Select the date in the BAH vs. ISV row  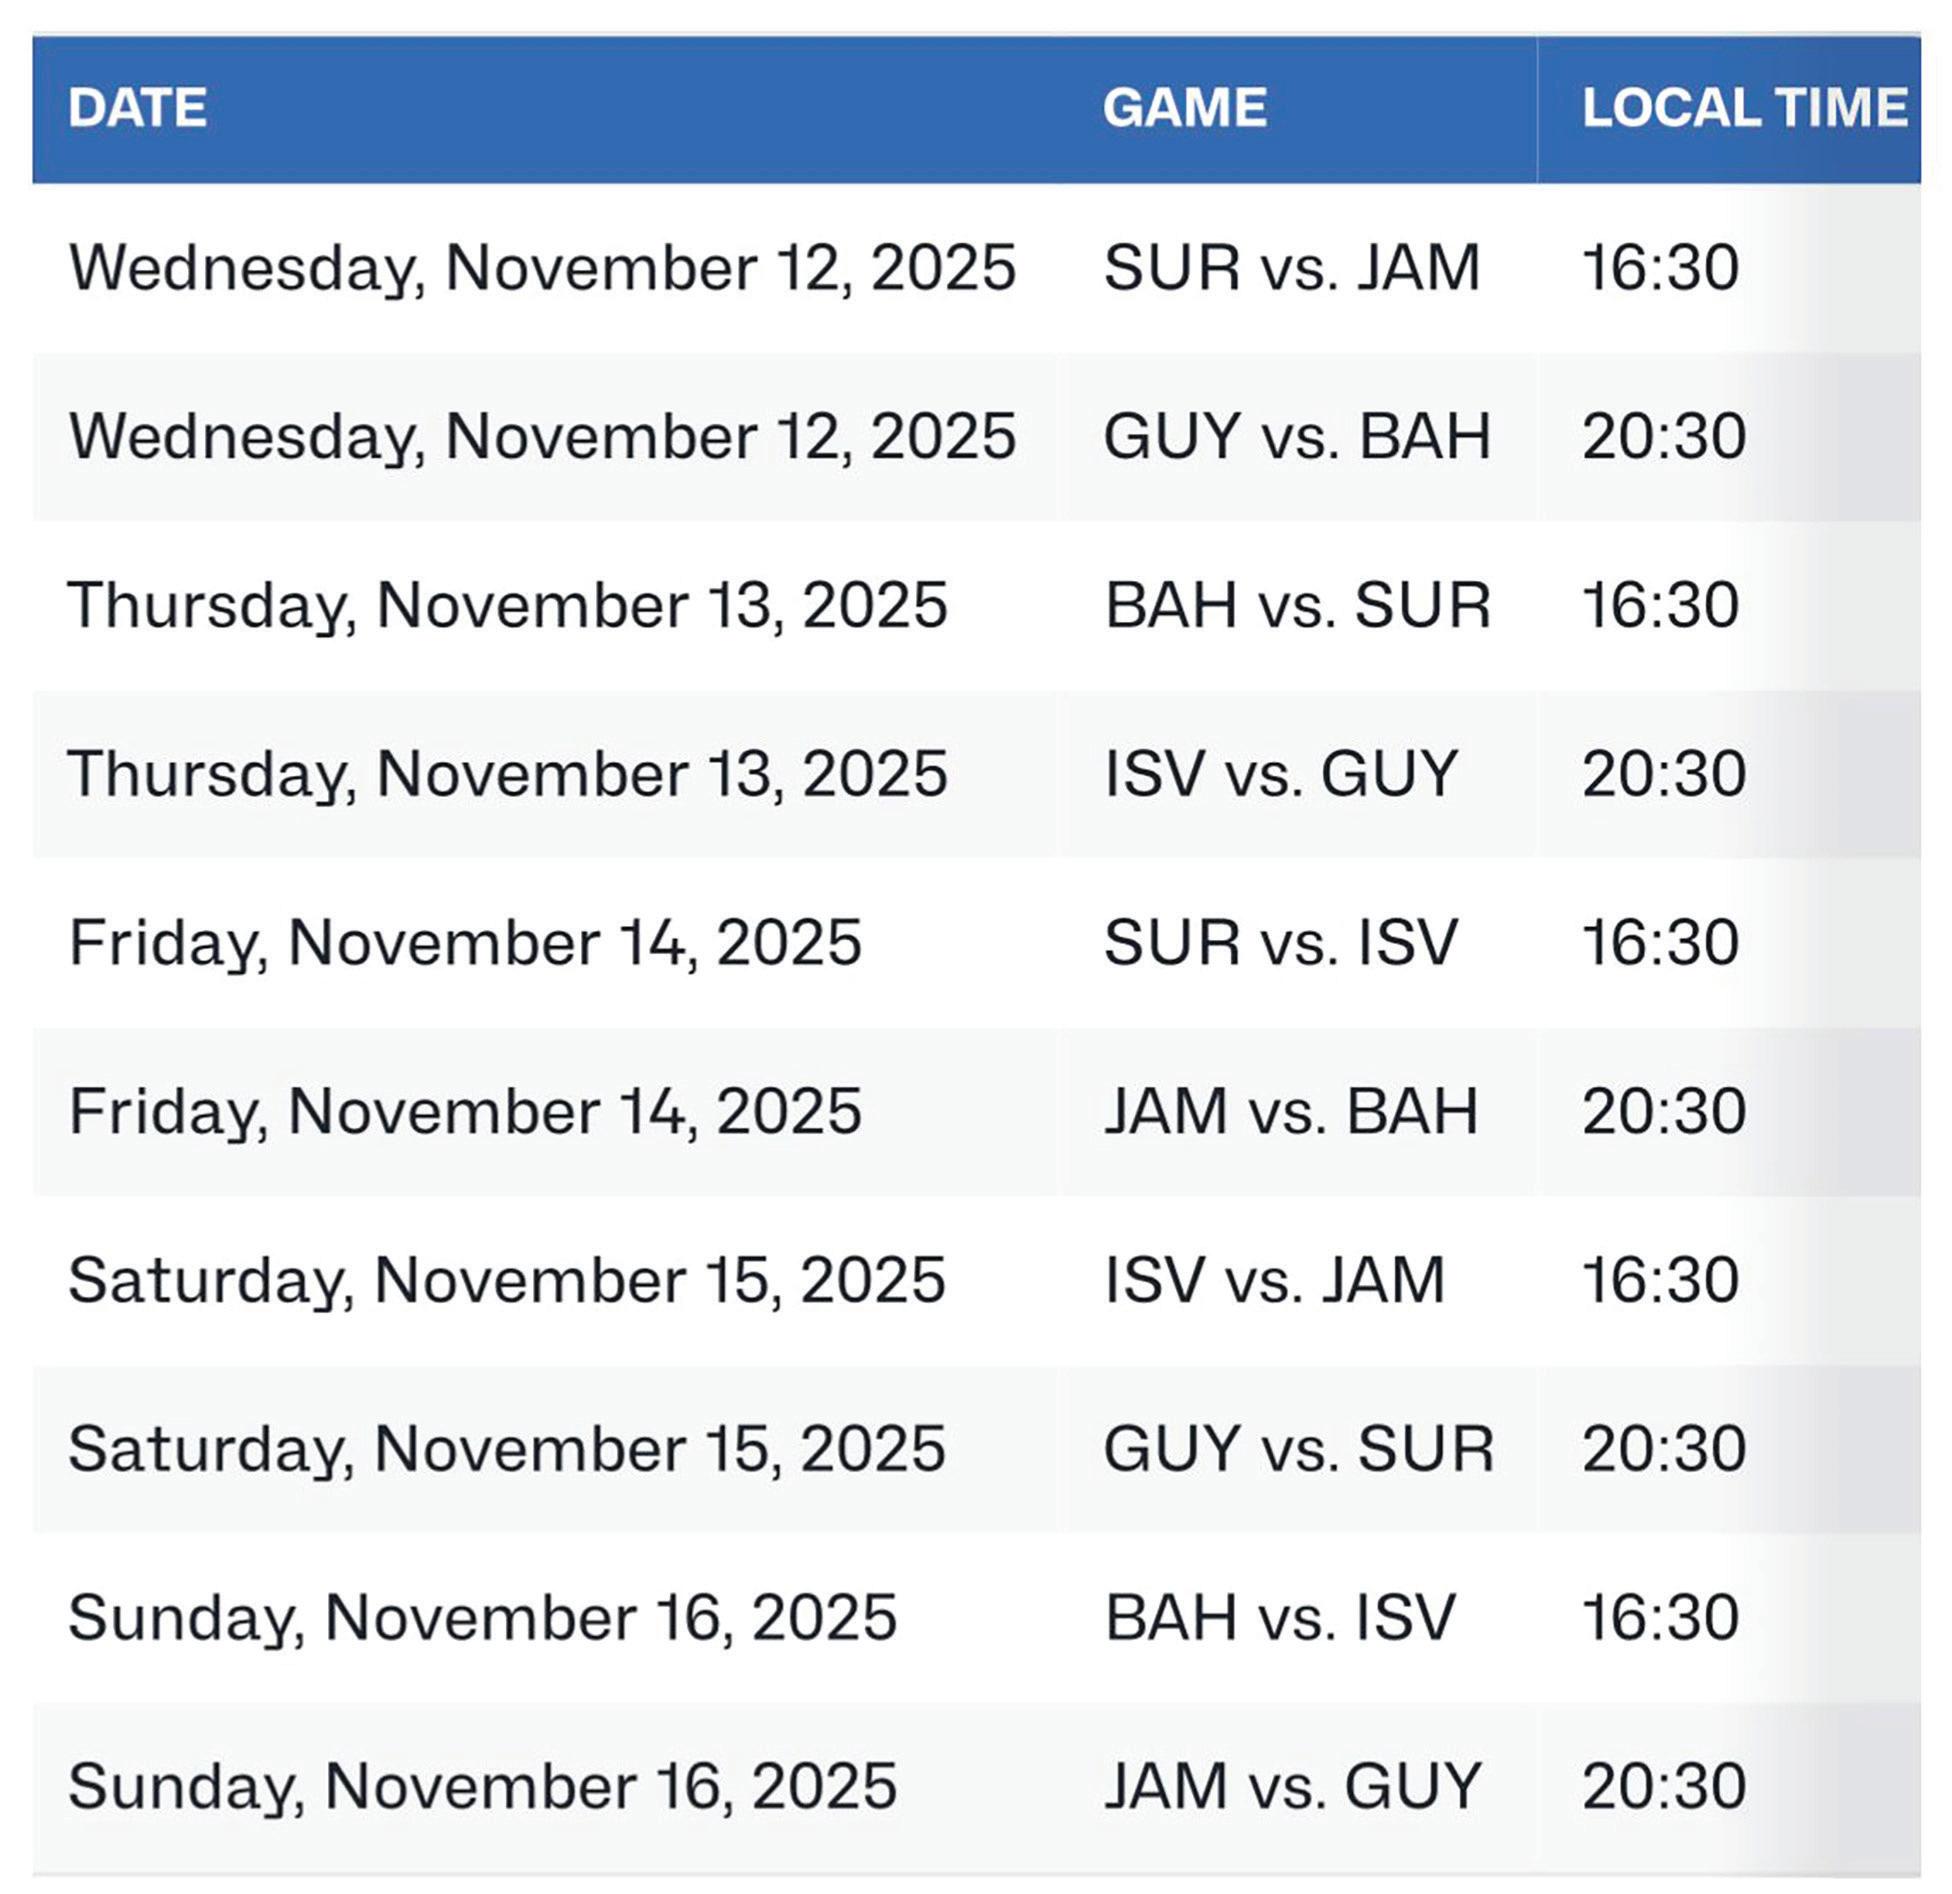tap(482, 1617)
